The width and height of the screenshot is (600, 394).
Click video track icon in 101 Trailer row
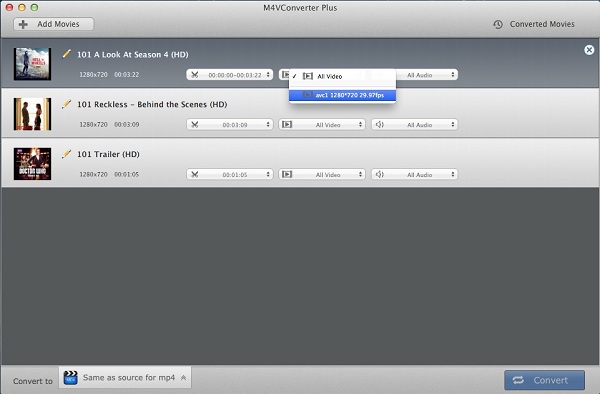coord(287,174)
